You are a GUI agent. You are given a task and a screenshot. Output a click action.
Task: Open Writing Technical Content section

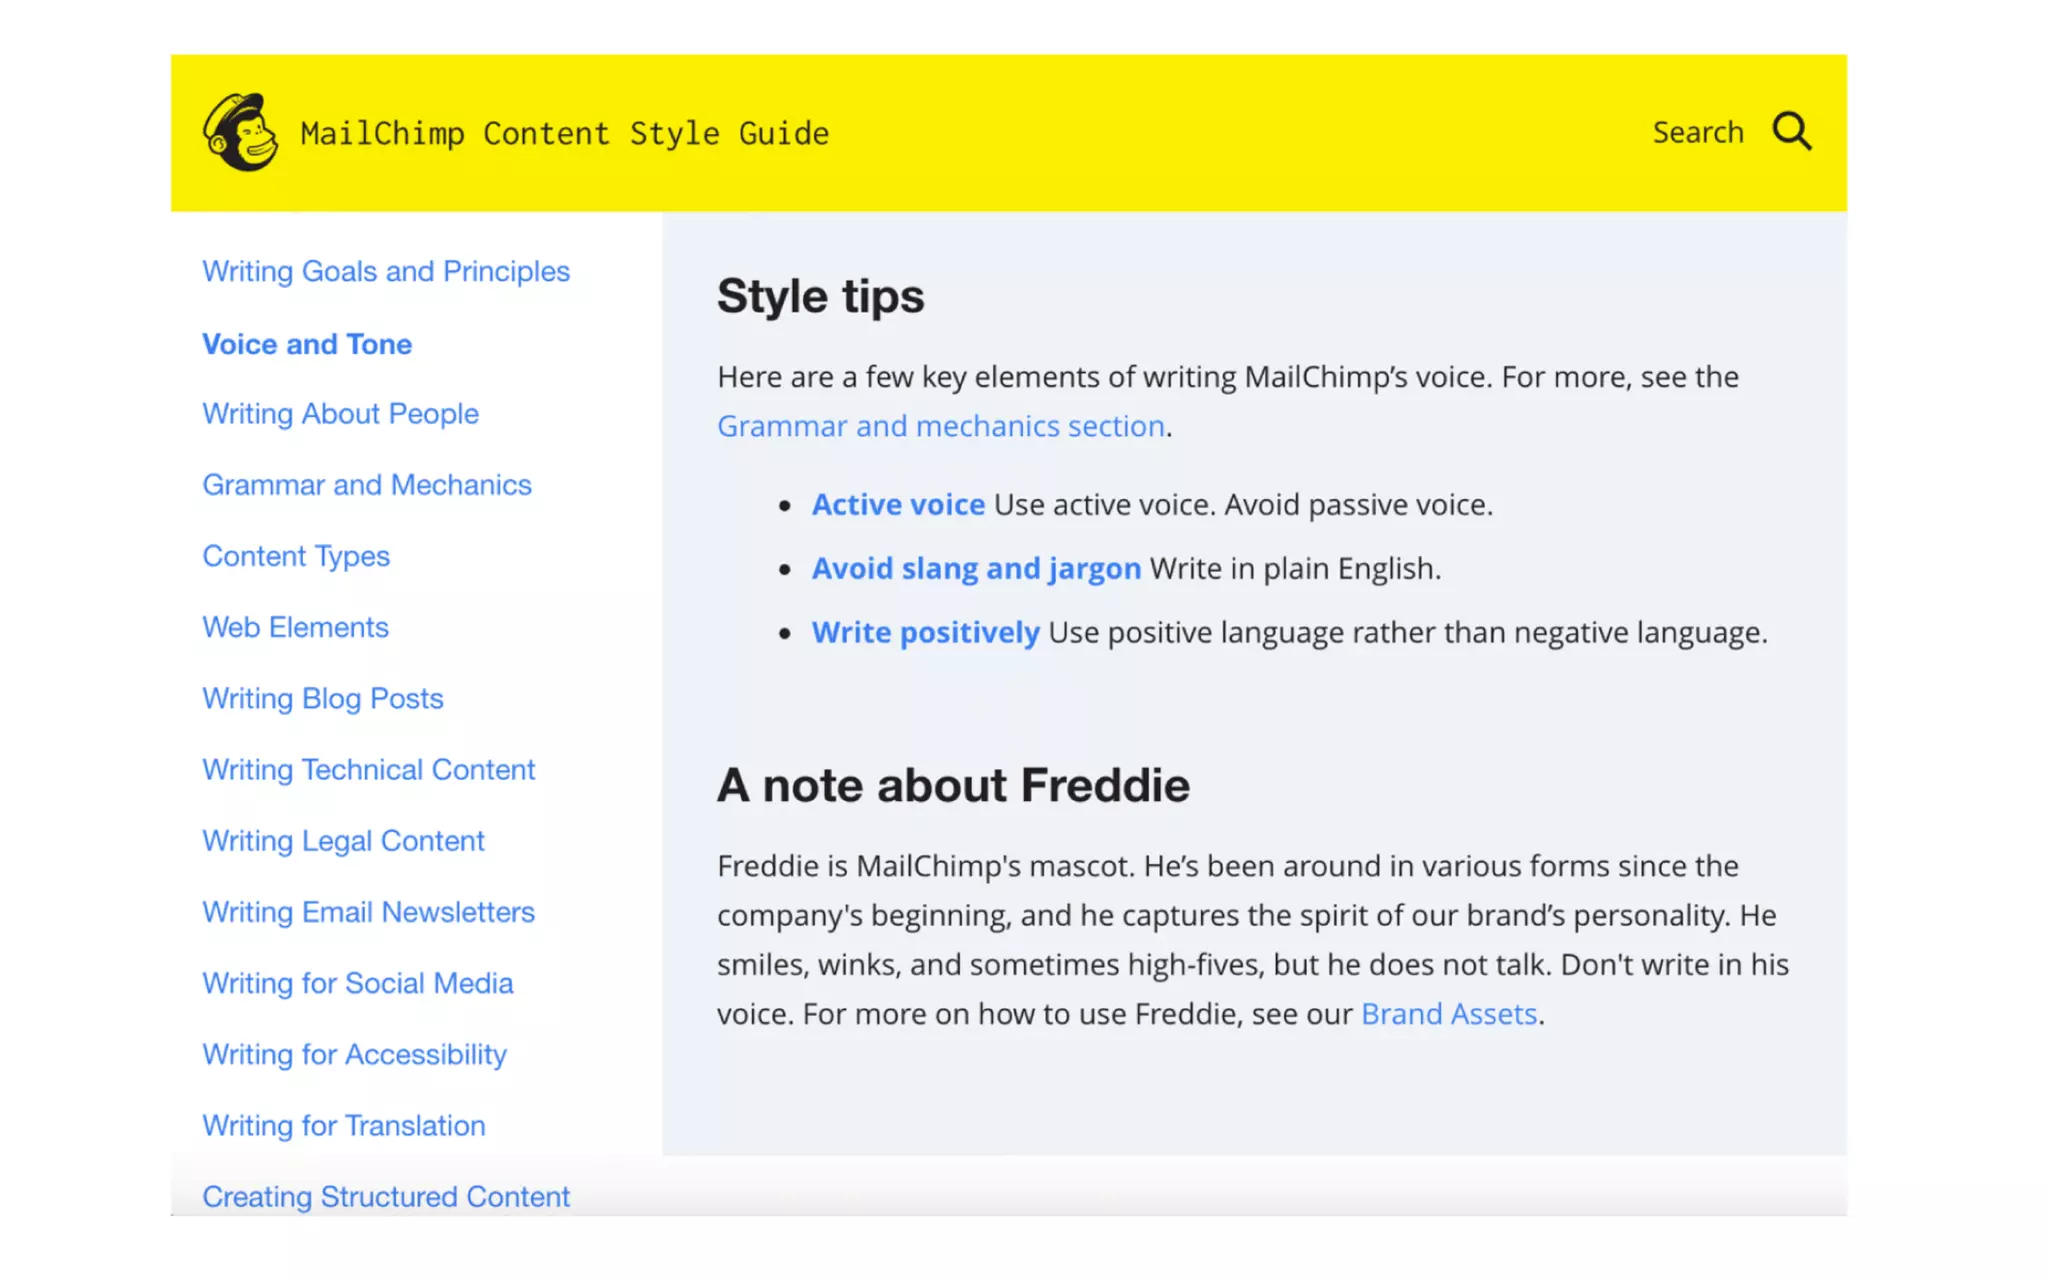(x=368, y=769)
